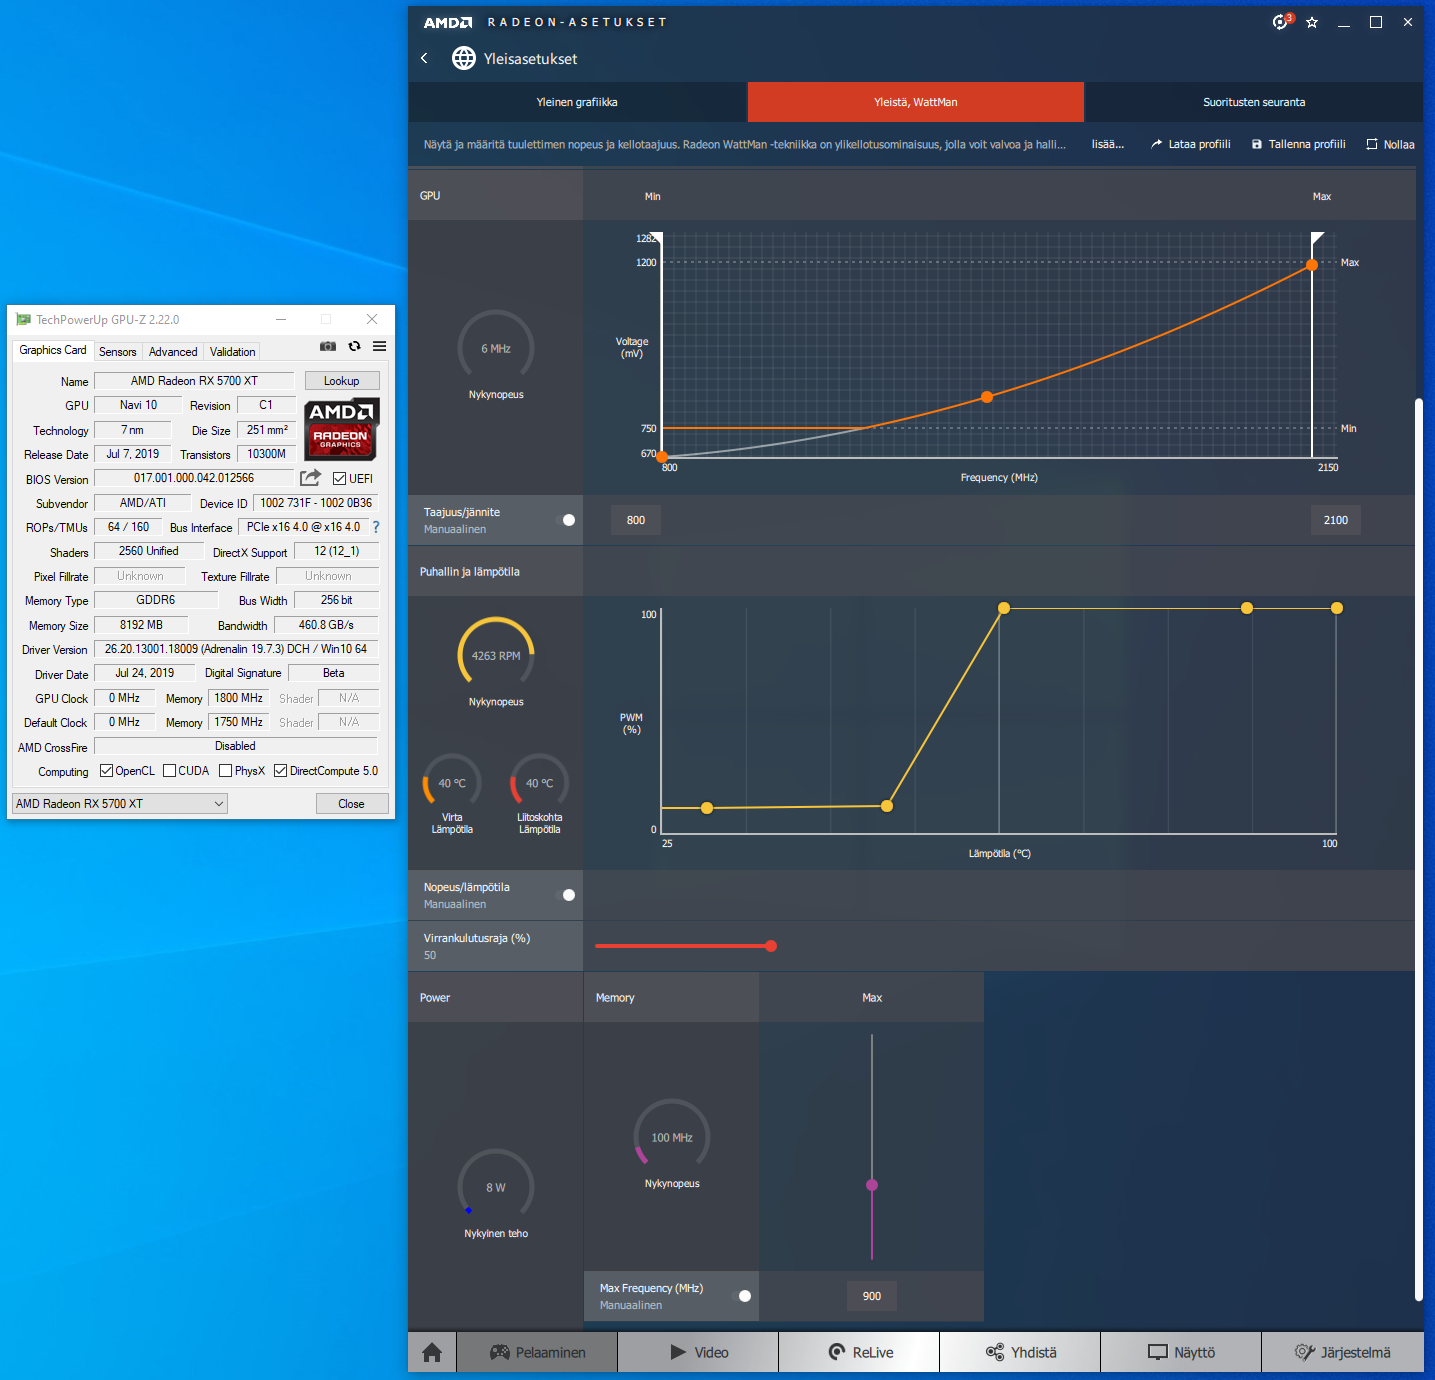Screen dimensions: 1435x1380
Task: Click Lataa profiili load profile
Action: click(x=1190, y=144)
